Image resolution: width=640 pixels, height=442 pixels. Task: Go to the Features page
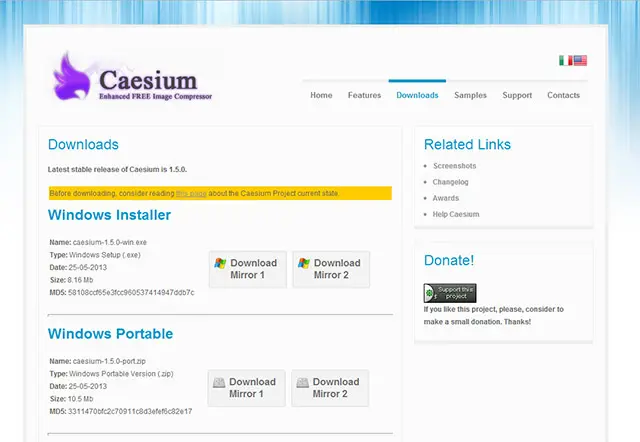[364, 96]
